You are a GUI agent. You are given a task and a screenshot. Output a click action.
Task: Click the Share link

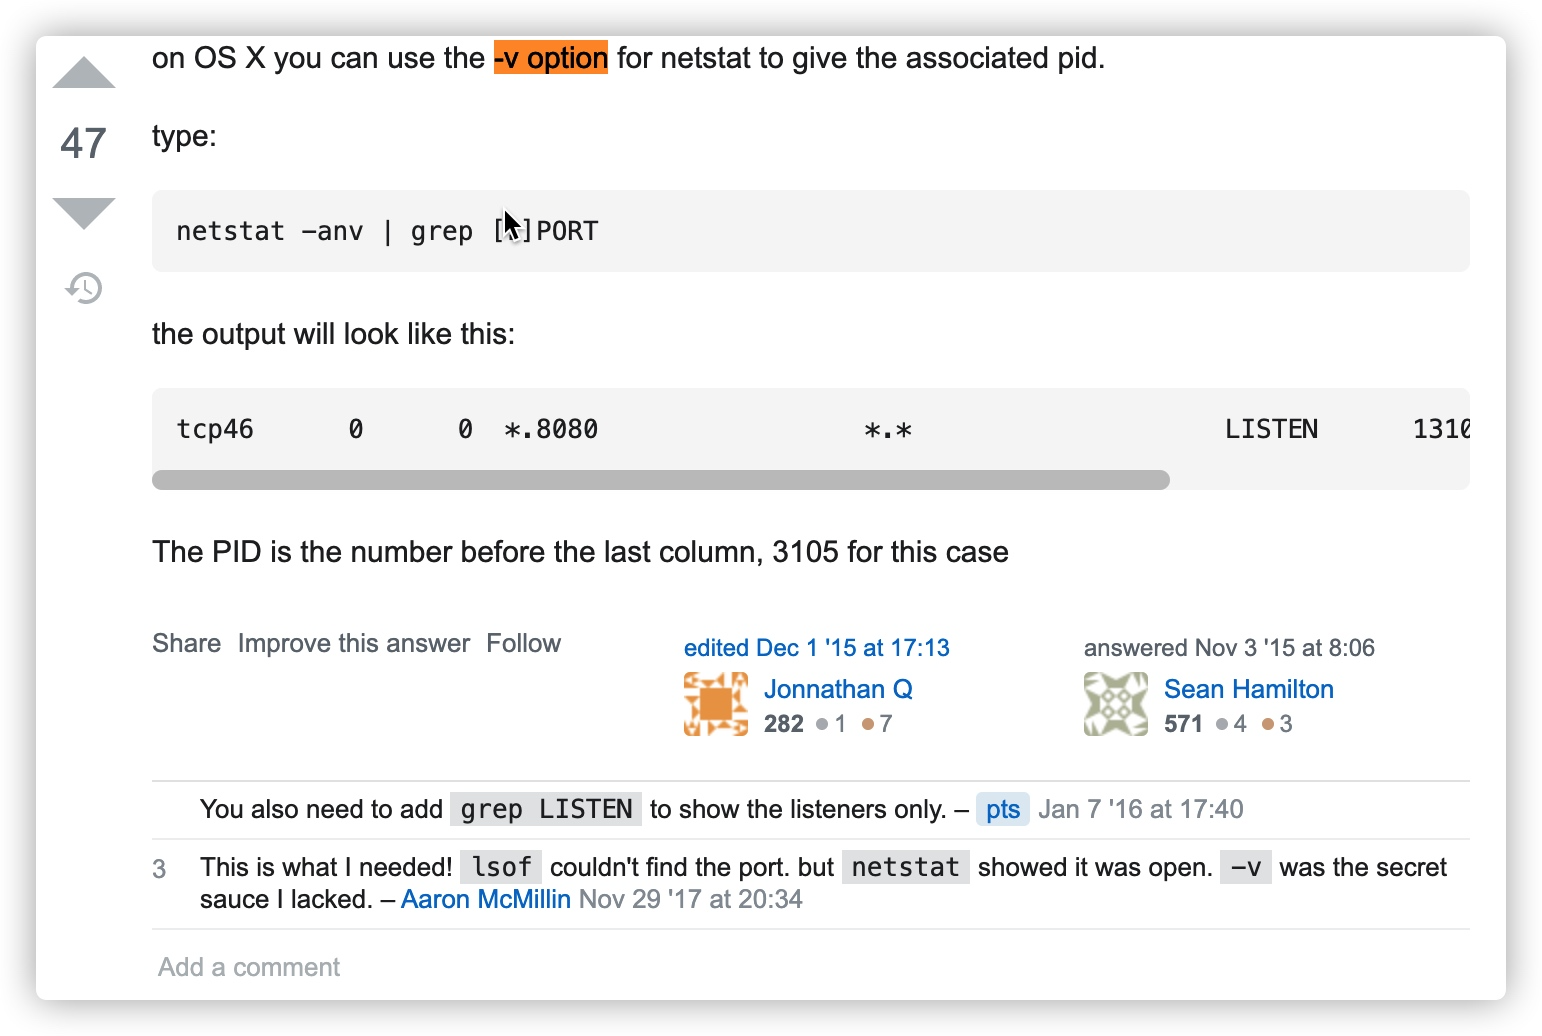point(186,643)
